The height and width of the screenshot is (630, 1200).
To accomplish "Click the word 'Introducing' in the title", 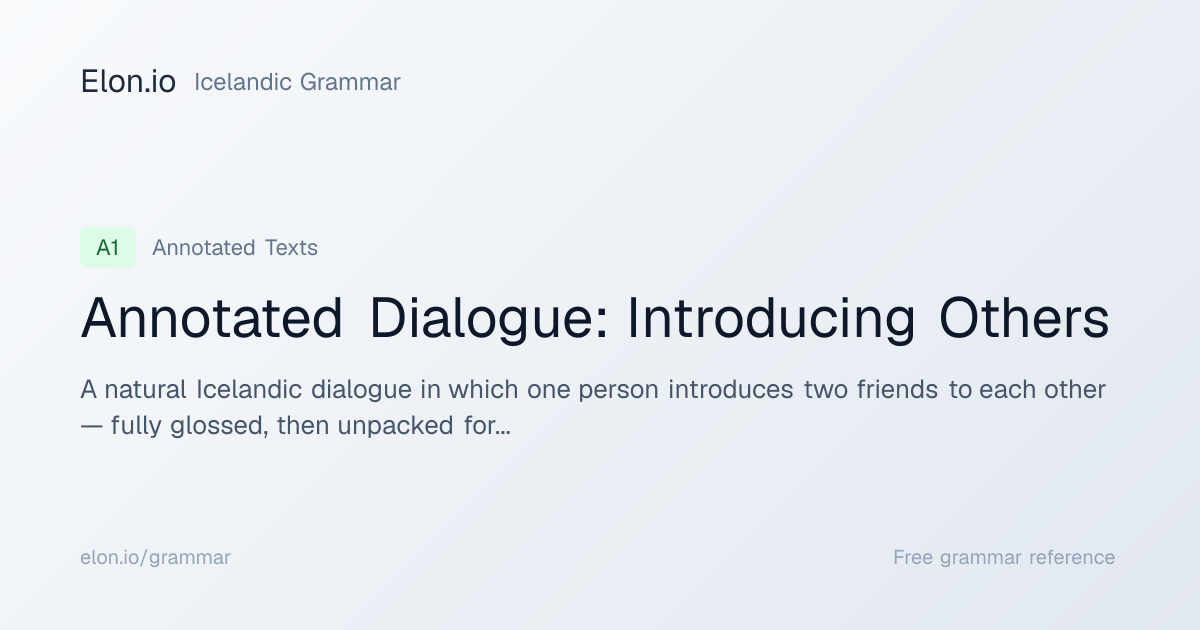I will click(771, 319).
